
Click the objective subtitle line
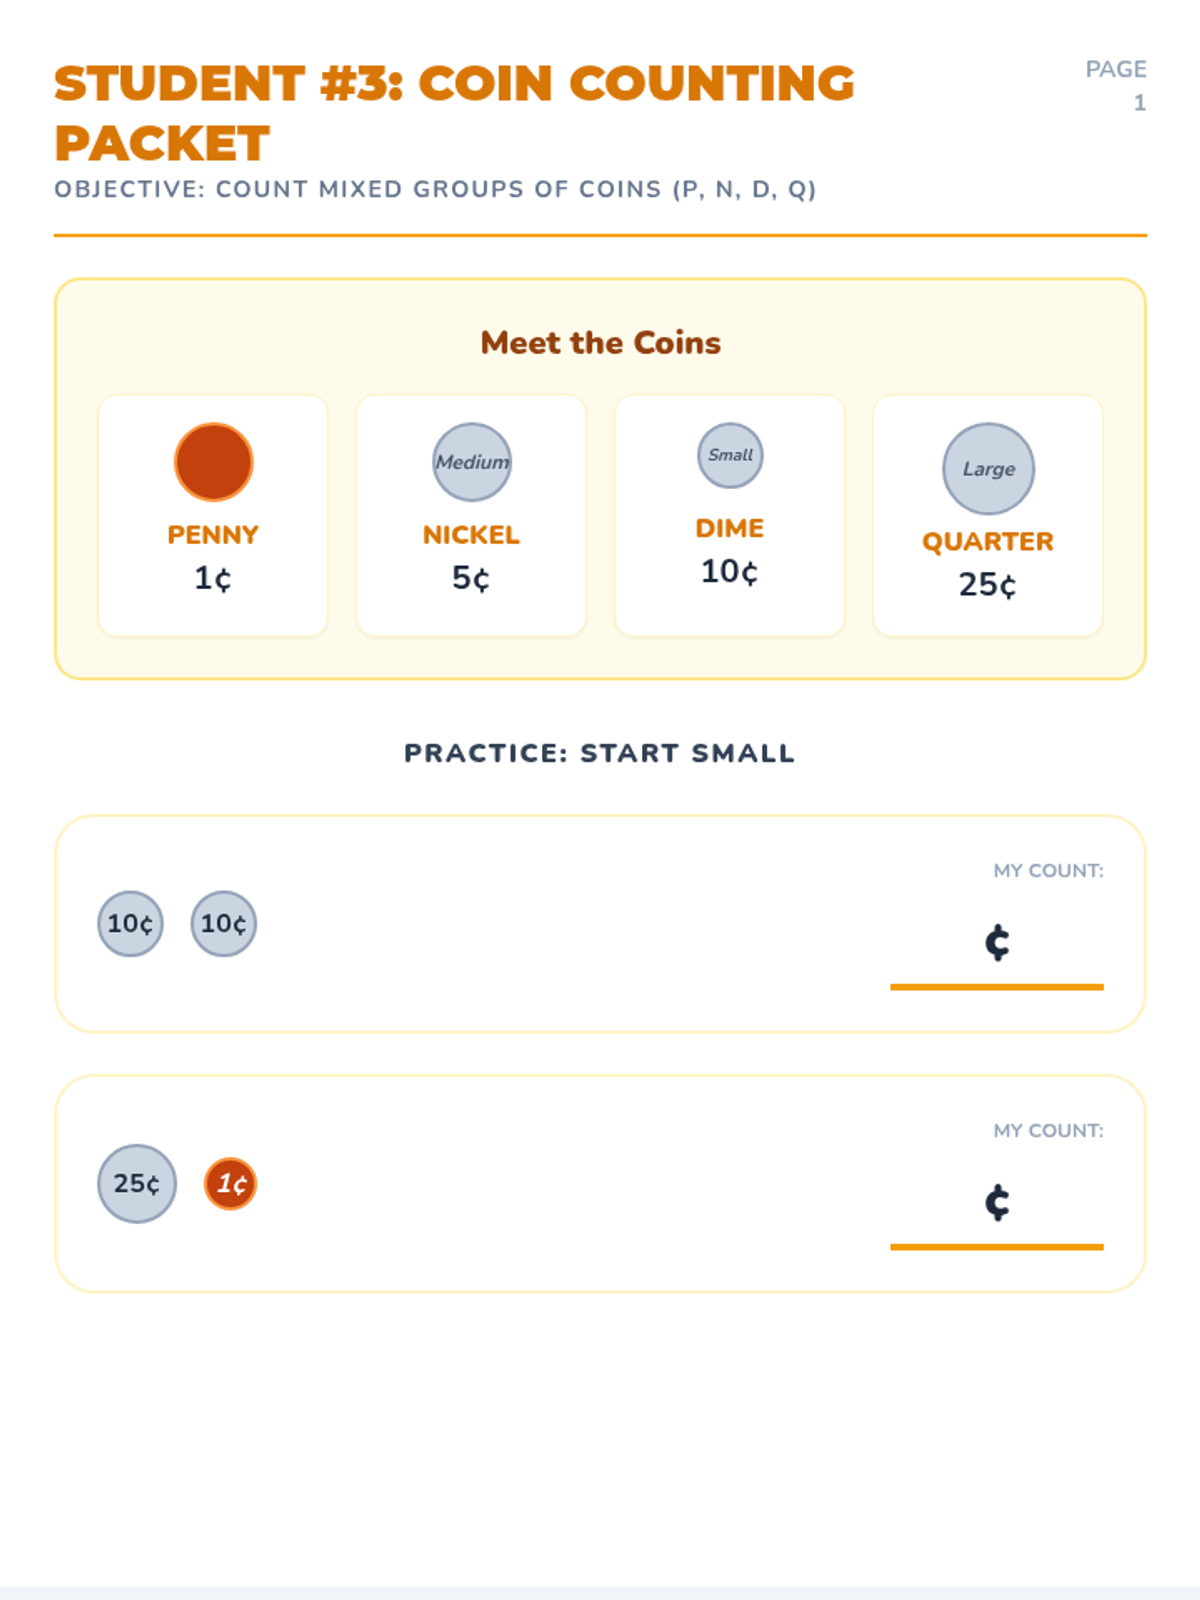(x=436, y=189)
